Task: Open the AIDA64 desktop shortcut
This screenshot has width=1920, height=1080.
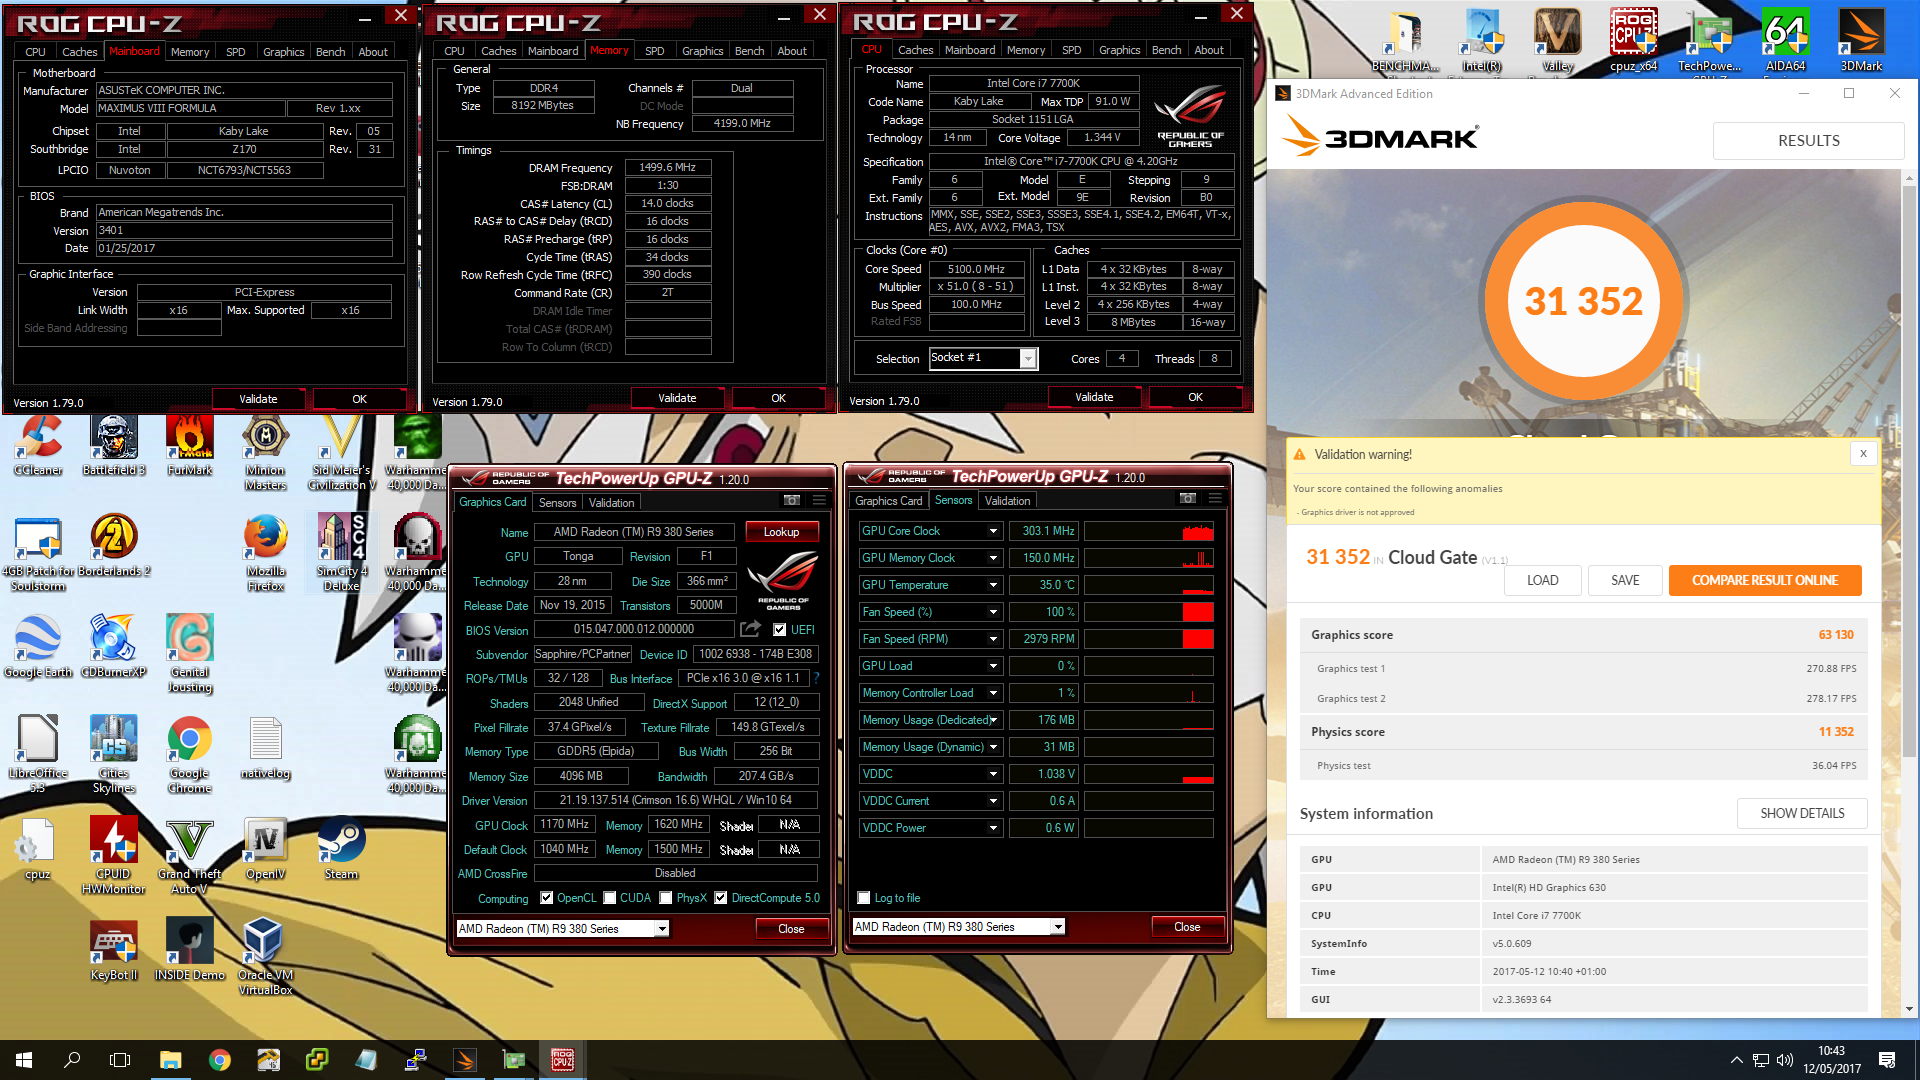Action: pos(1785,40)
